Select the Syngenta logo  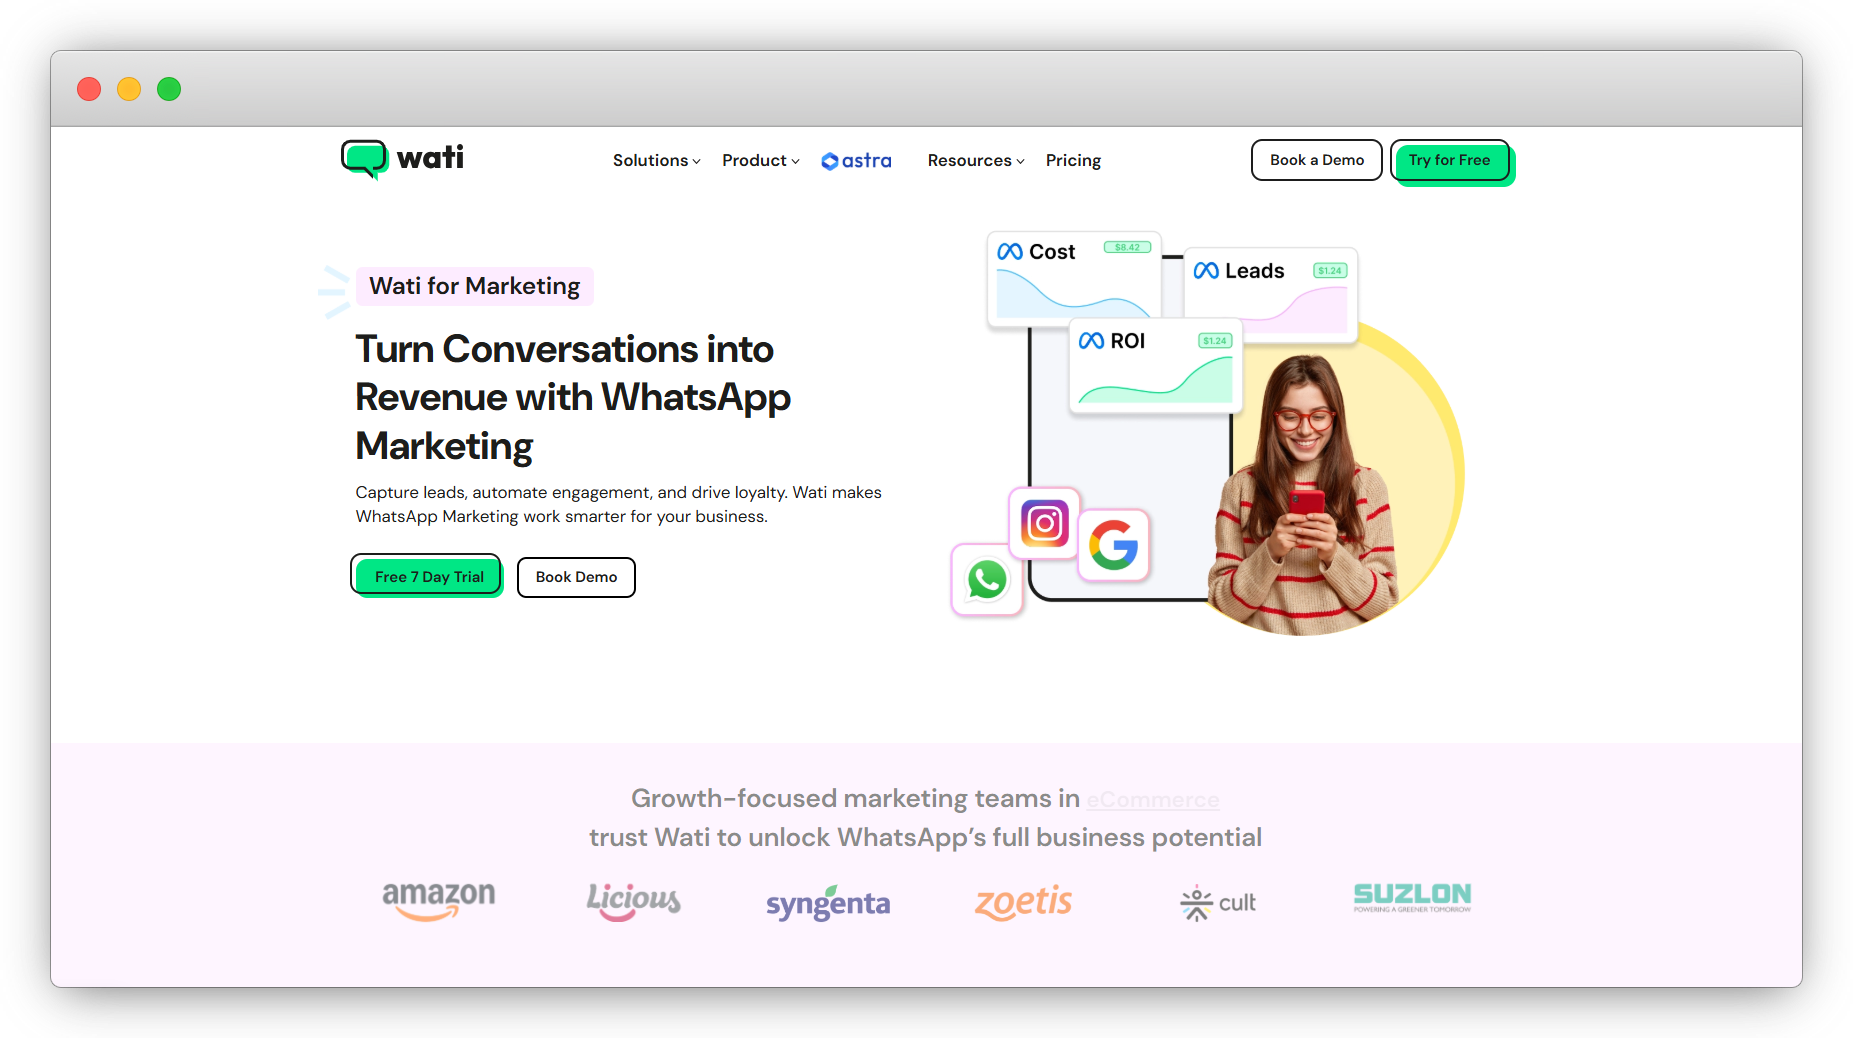(828, 903)
